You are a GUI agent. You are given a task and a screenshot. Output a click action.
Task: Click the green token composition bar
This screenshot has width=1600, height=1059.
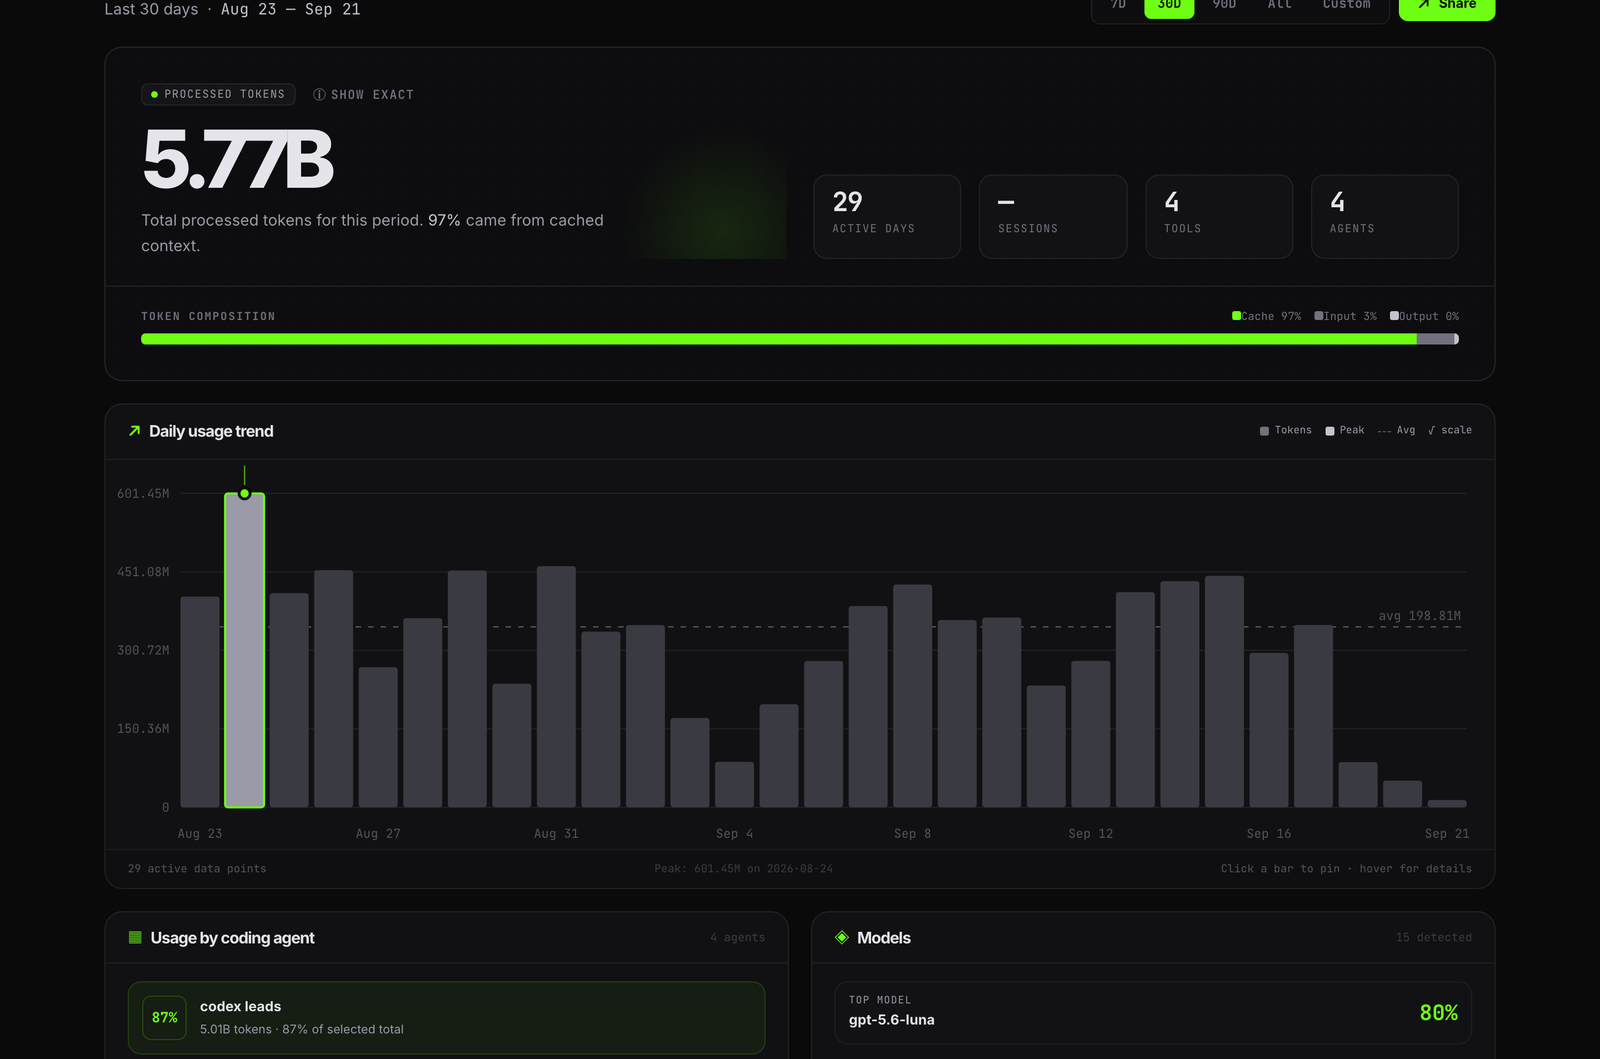pos(779,339)
